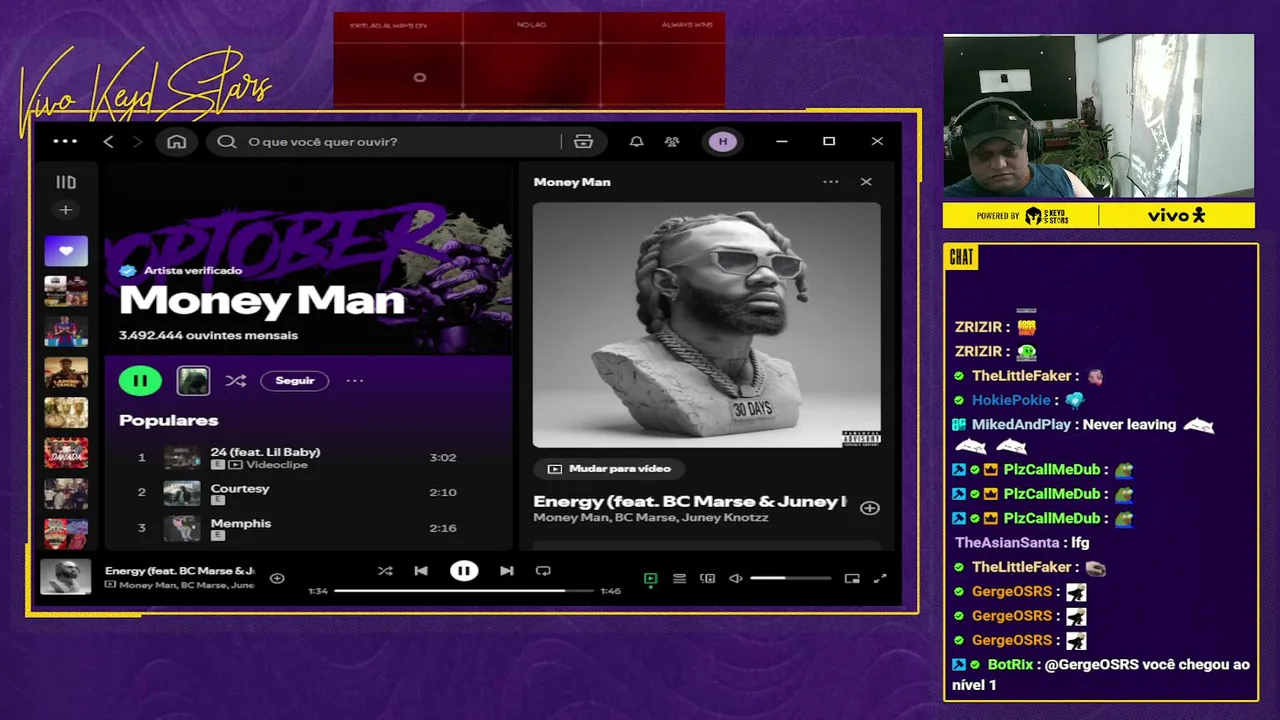
Task: Play the track Courtesy
Action: click(240, 488)
